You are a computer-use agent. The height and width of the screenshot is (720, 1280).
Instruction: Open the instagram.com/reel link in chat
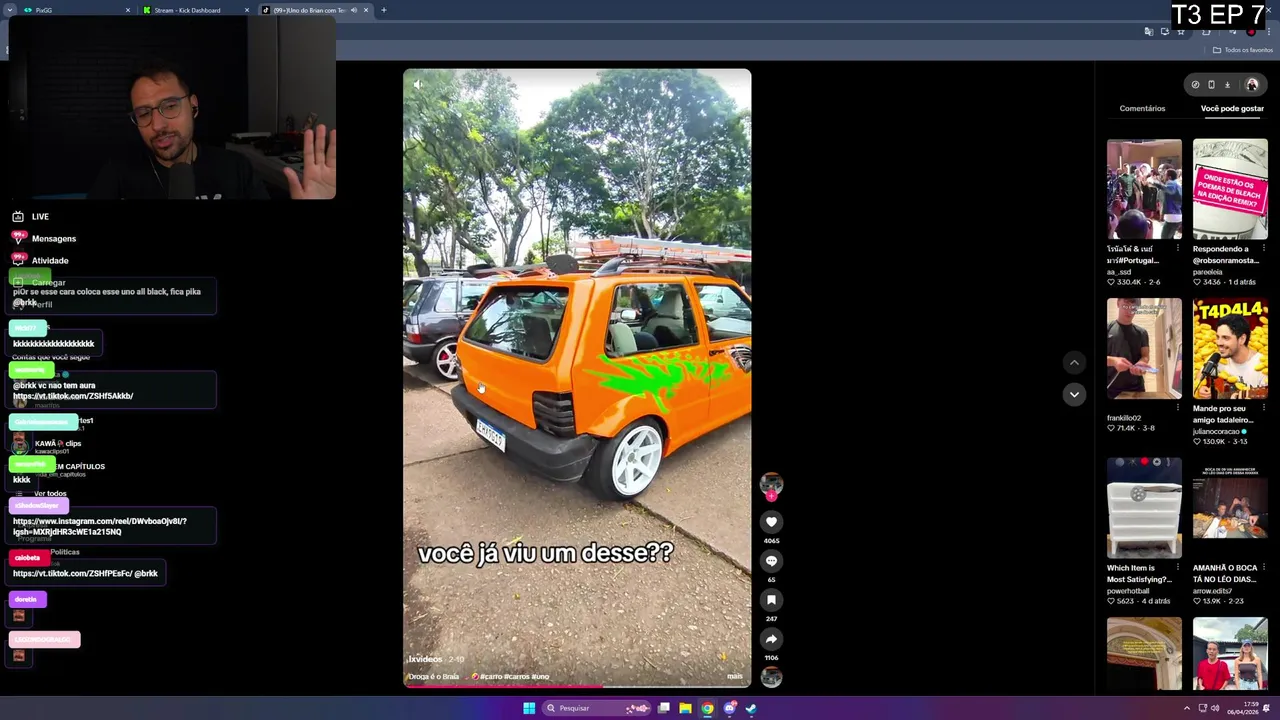(x=100, y=526)
